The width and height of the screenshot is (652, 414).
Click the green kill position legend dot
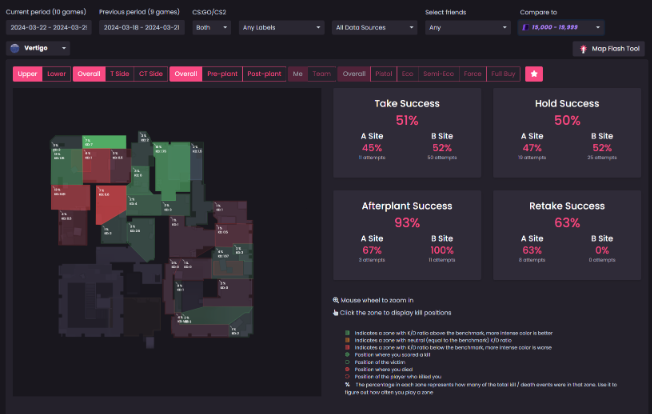pos(347,355)
